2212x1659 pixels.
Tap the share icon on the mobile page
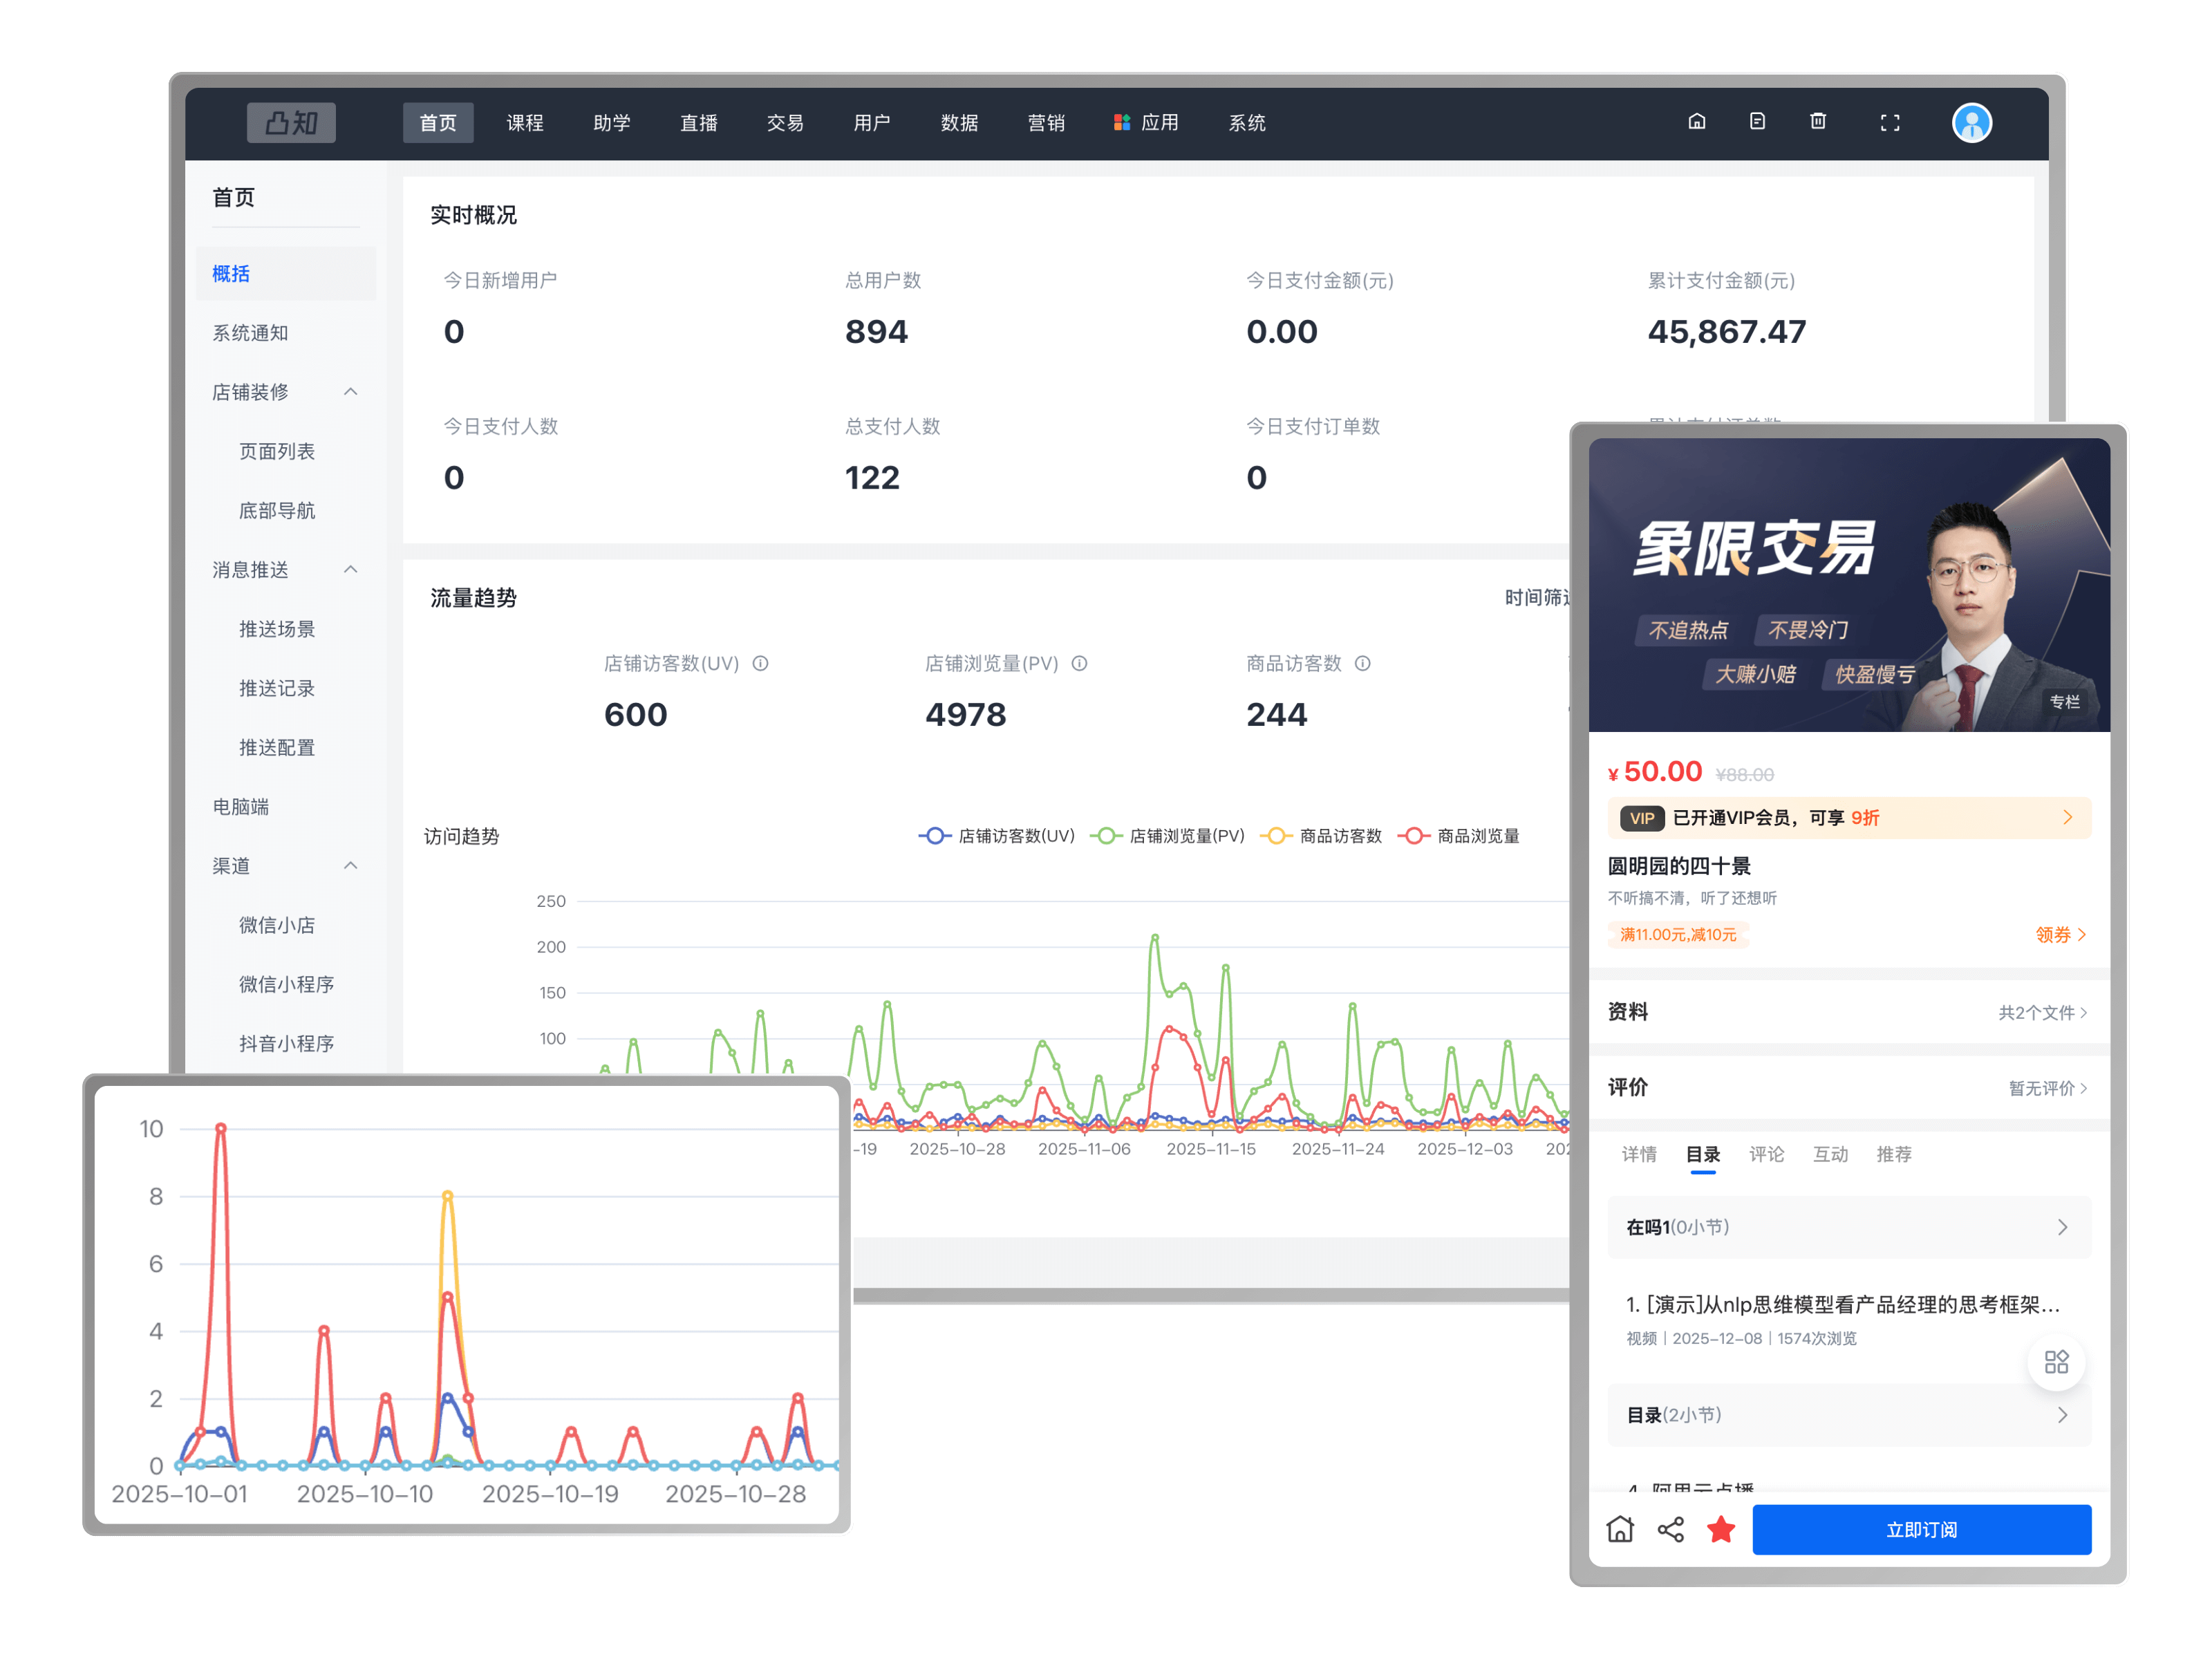click(x=1671, y=1529)
